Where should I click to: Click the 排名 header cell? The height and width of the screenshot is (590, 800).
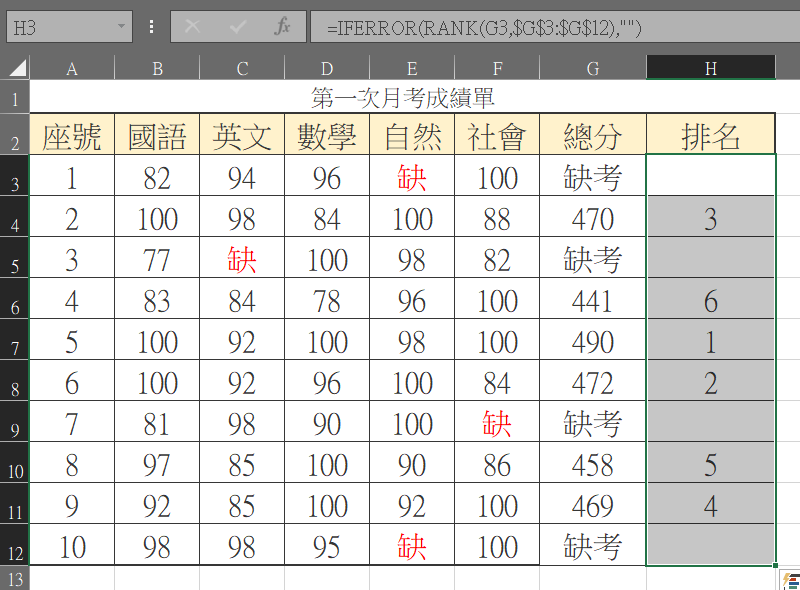(711, 135)
